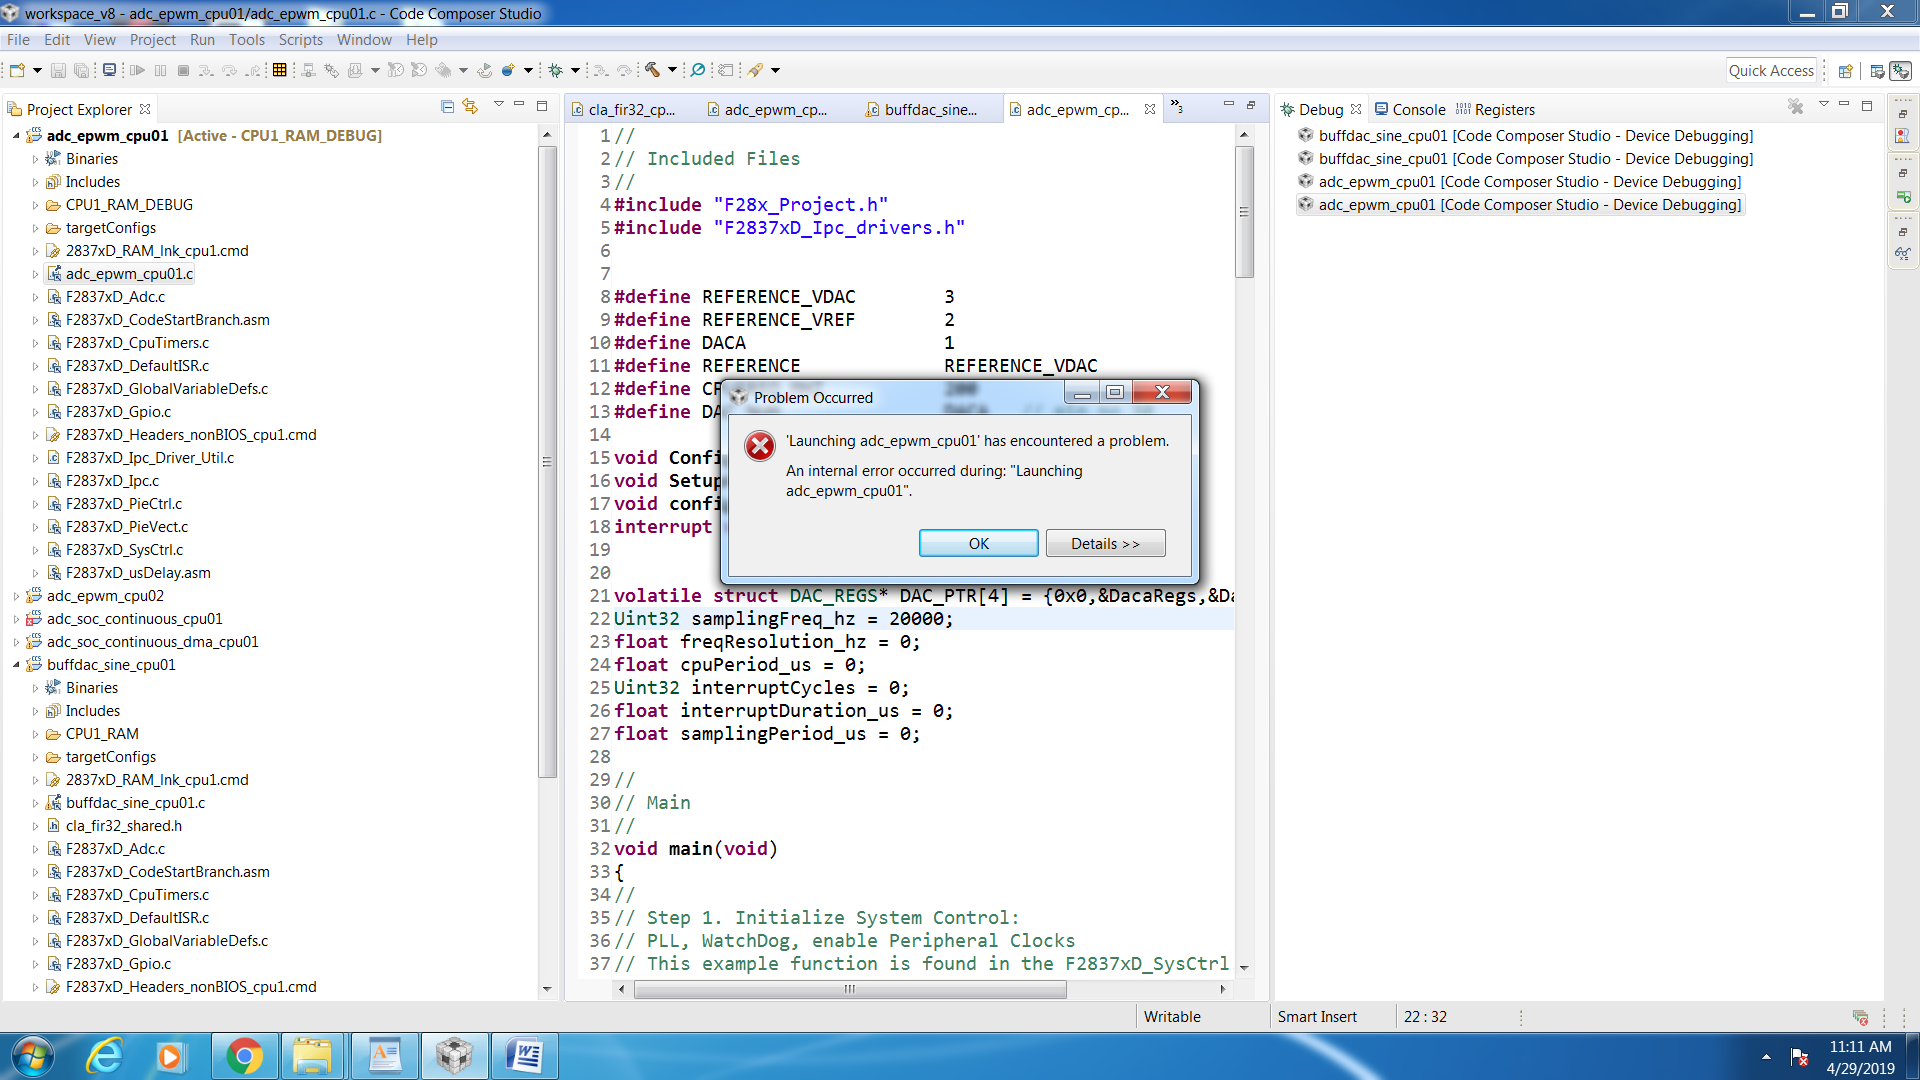Click Remove All Terminated Launches icon in Debug view
Image resolution: width=1920 pixels, height=1080 pixels.
[x=1796, y=107]
